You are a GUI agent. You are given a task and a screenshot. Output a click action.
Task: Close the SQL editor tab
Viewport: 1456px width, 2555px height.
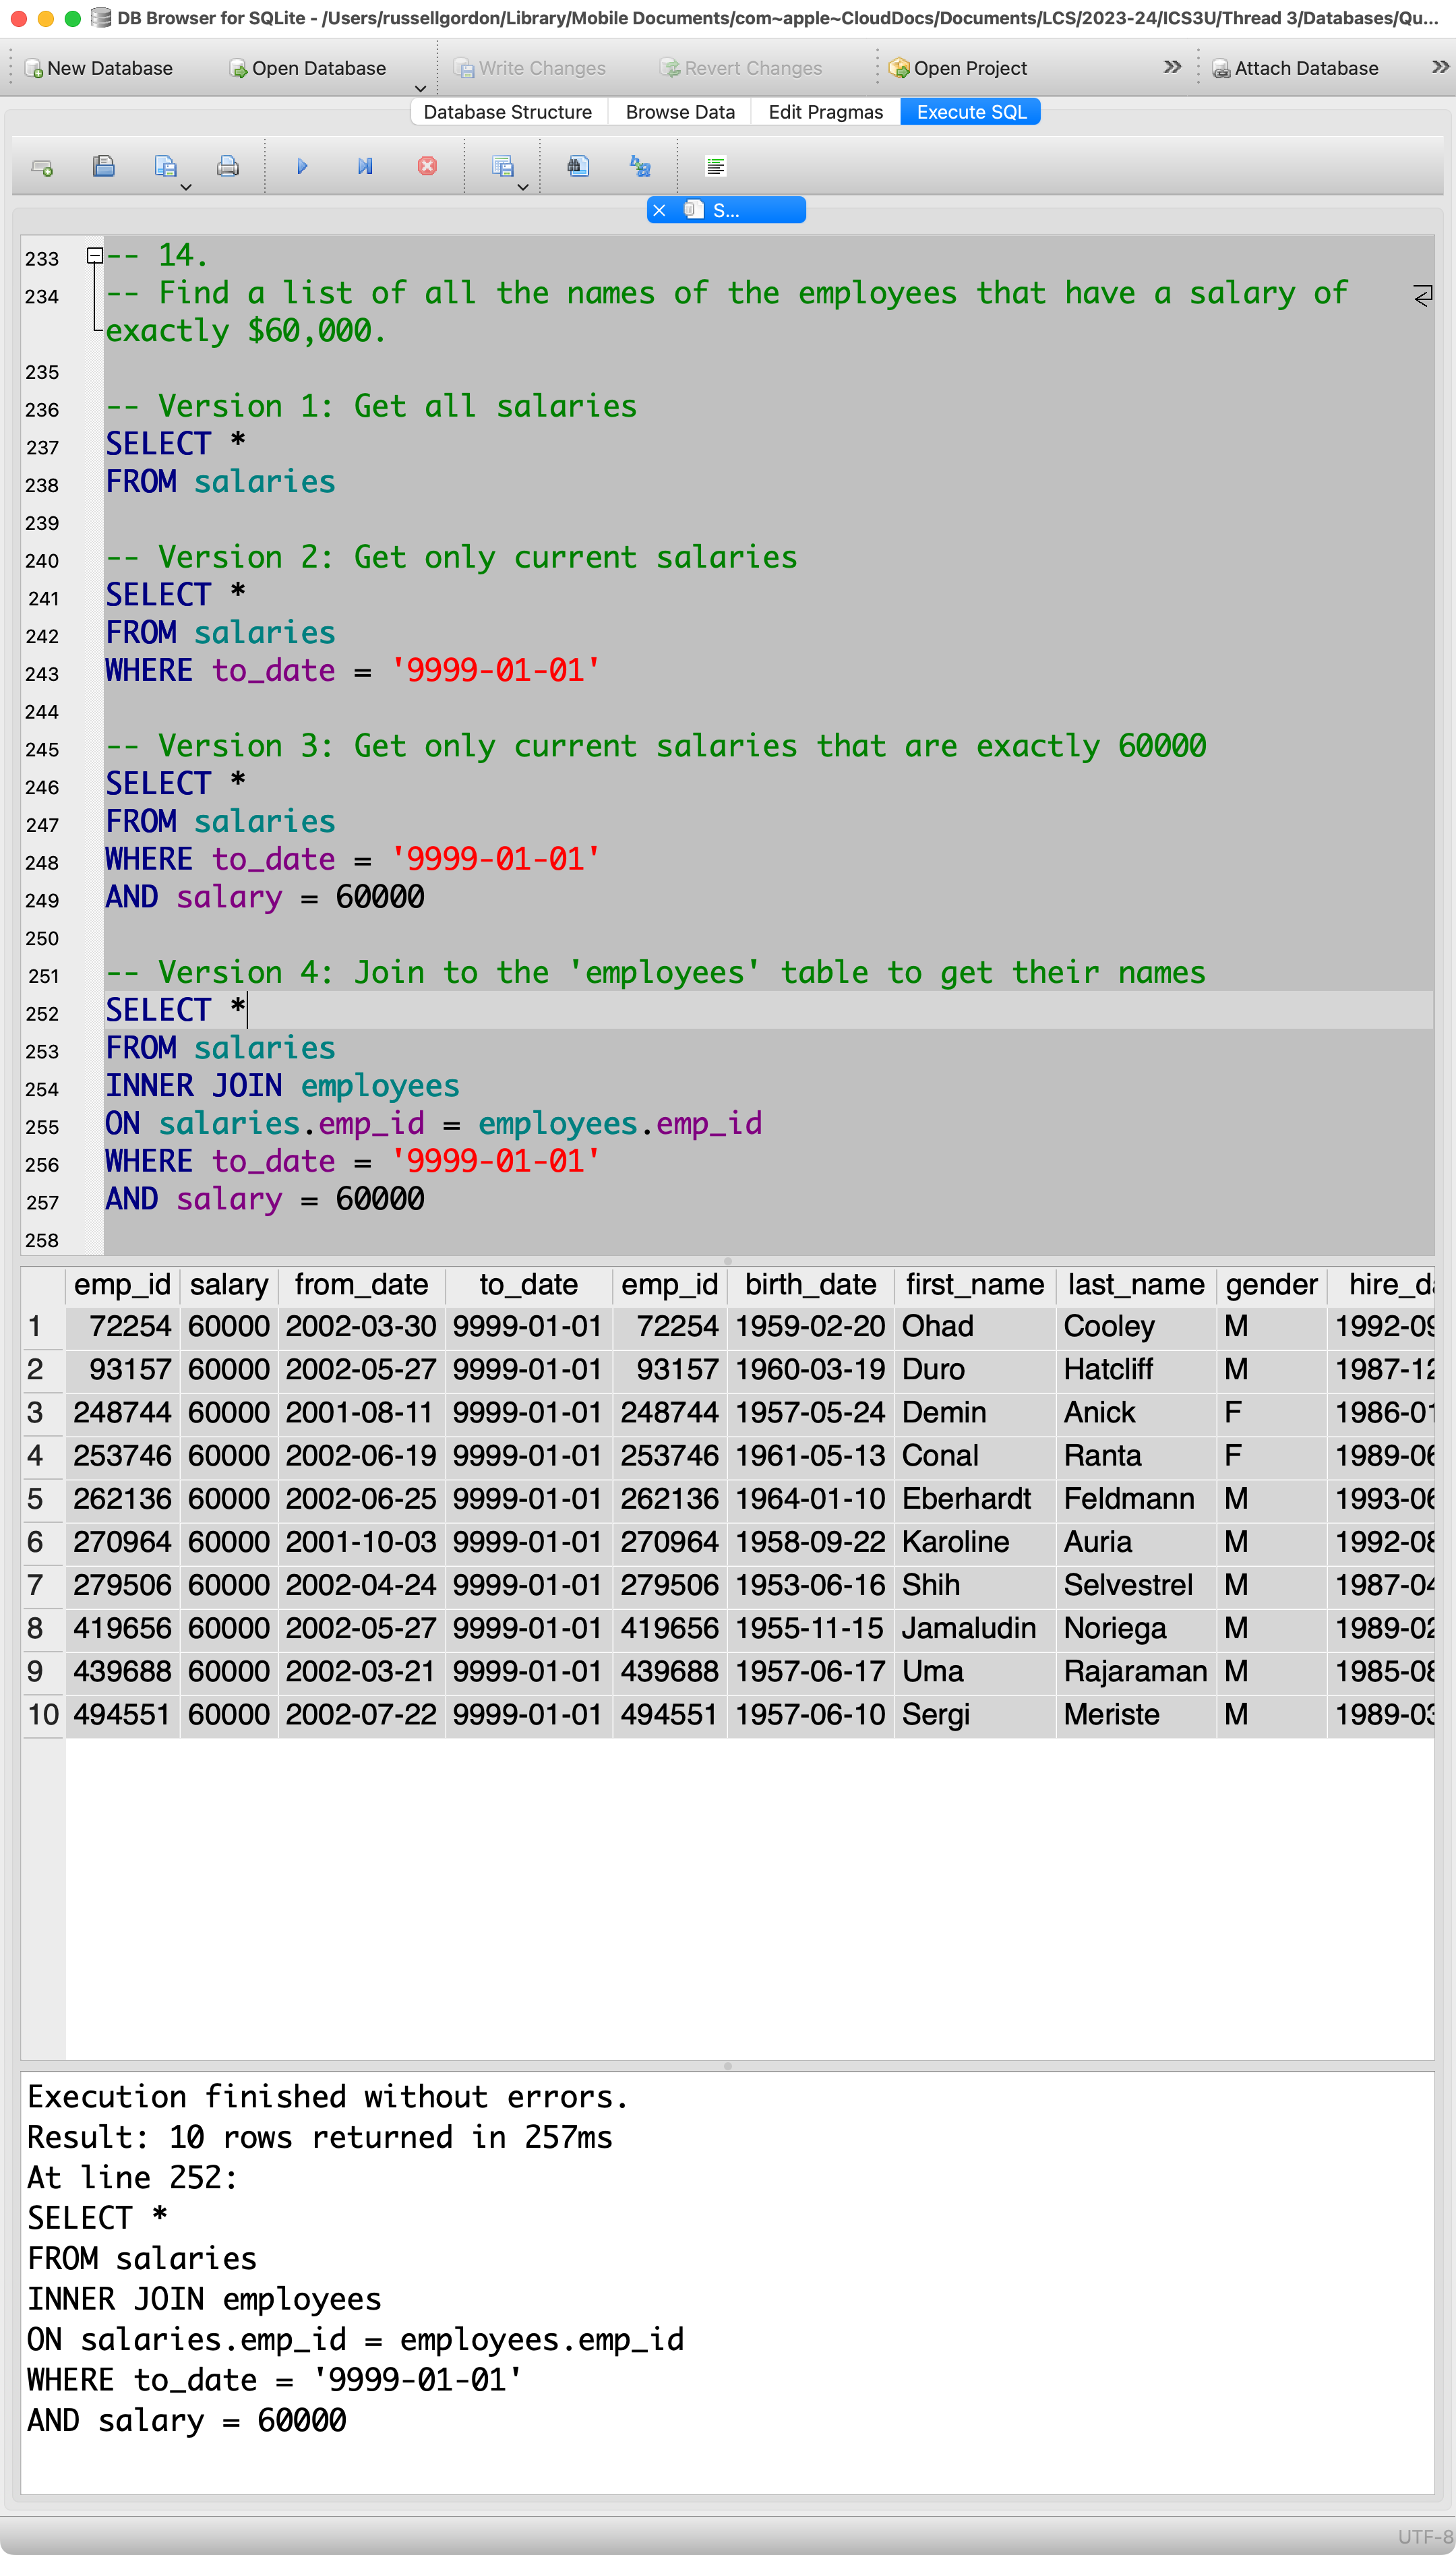pyautogui.click(x=659, y=210)
